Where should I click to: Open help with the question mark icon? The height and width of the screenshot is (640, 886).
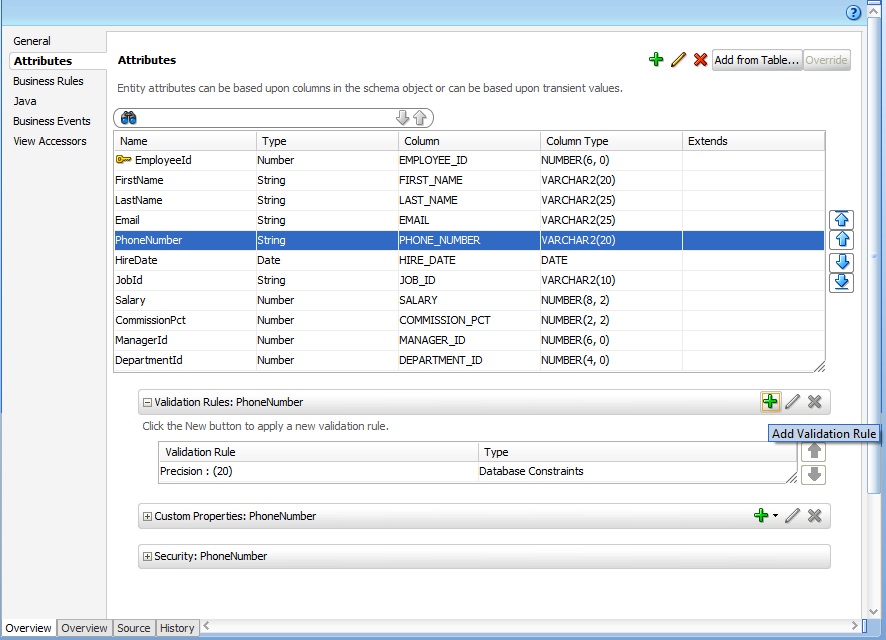pos(853,12)
